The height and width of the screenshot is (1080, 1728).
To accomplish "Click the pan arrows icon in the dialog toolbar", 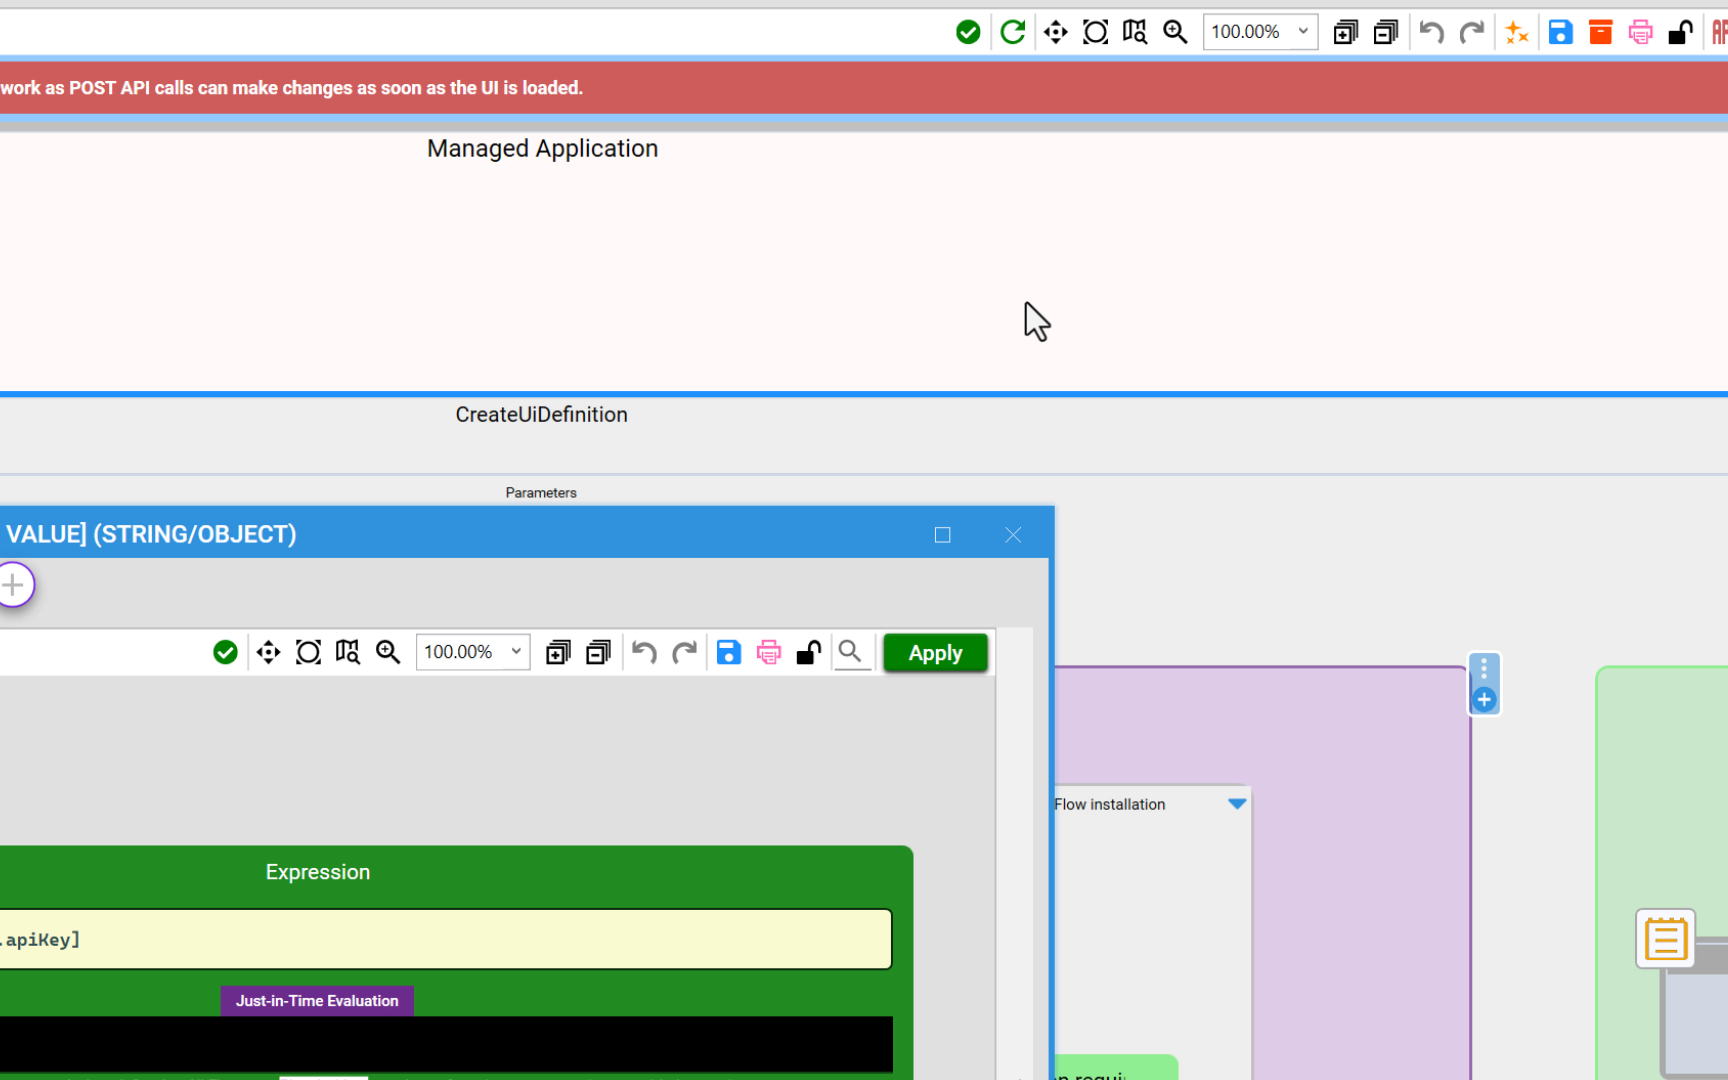I will click(x=268, y=653).
